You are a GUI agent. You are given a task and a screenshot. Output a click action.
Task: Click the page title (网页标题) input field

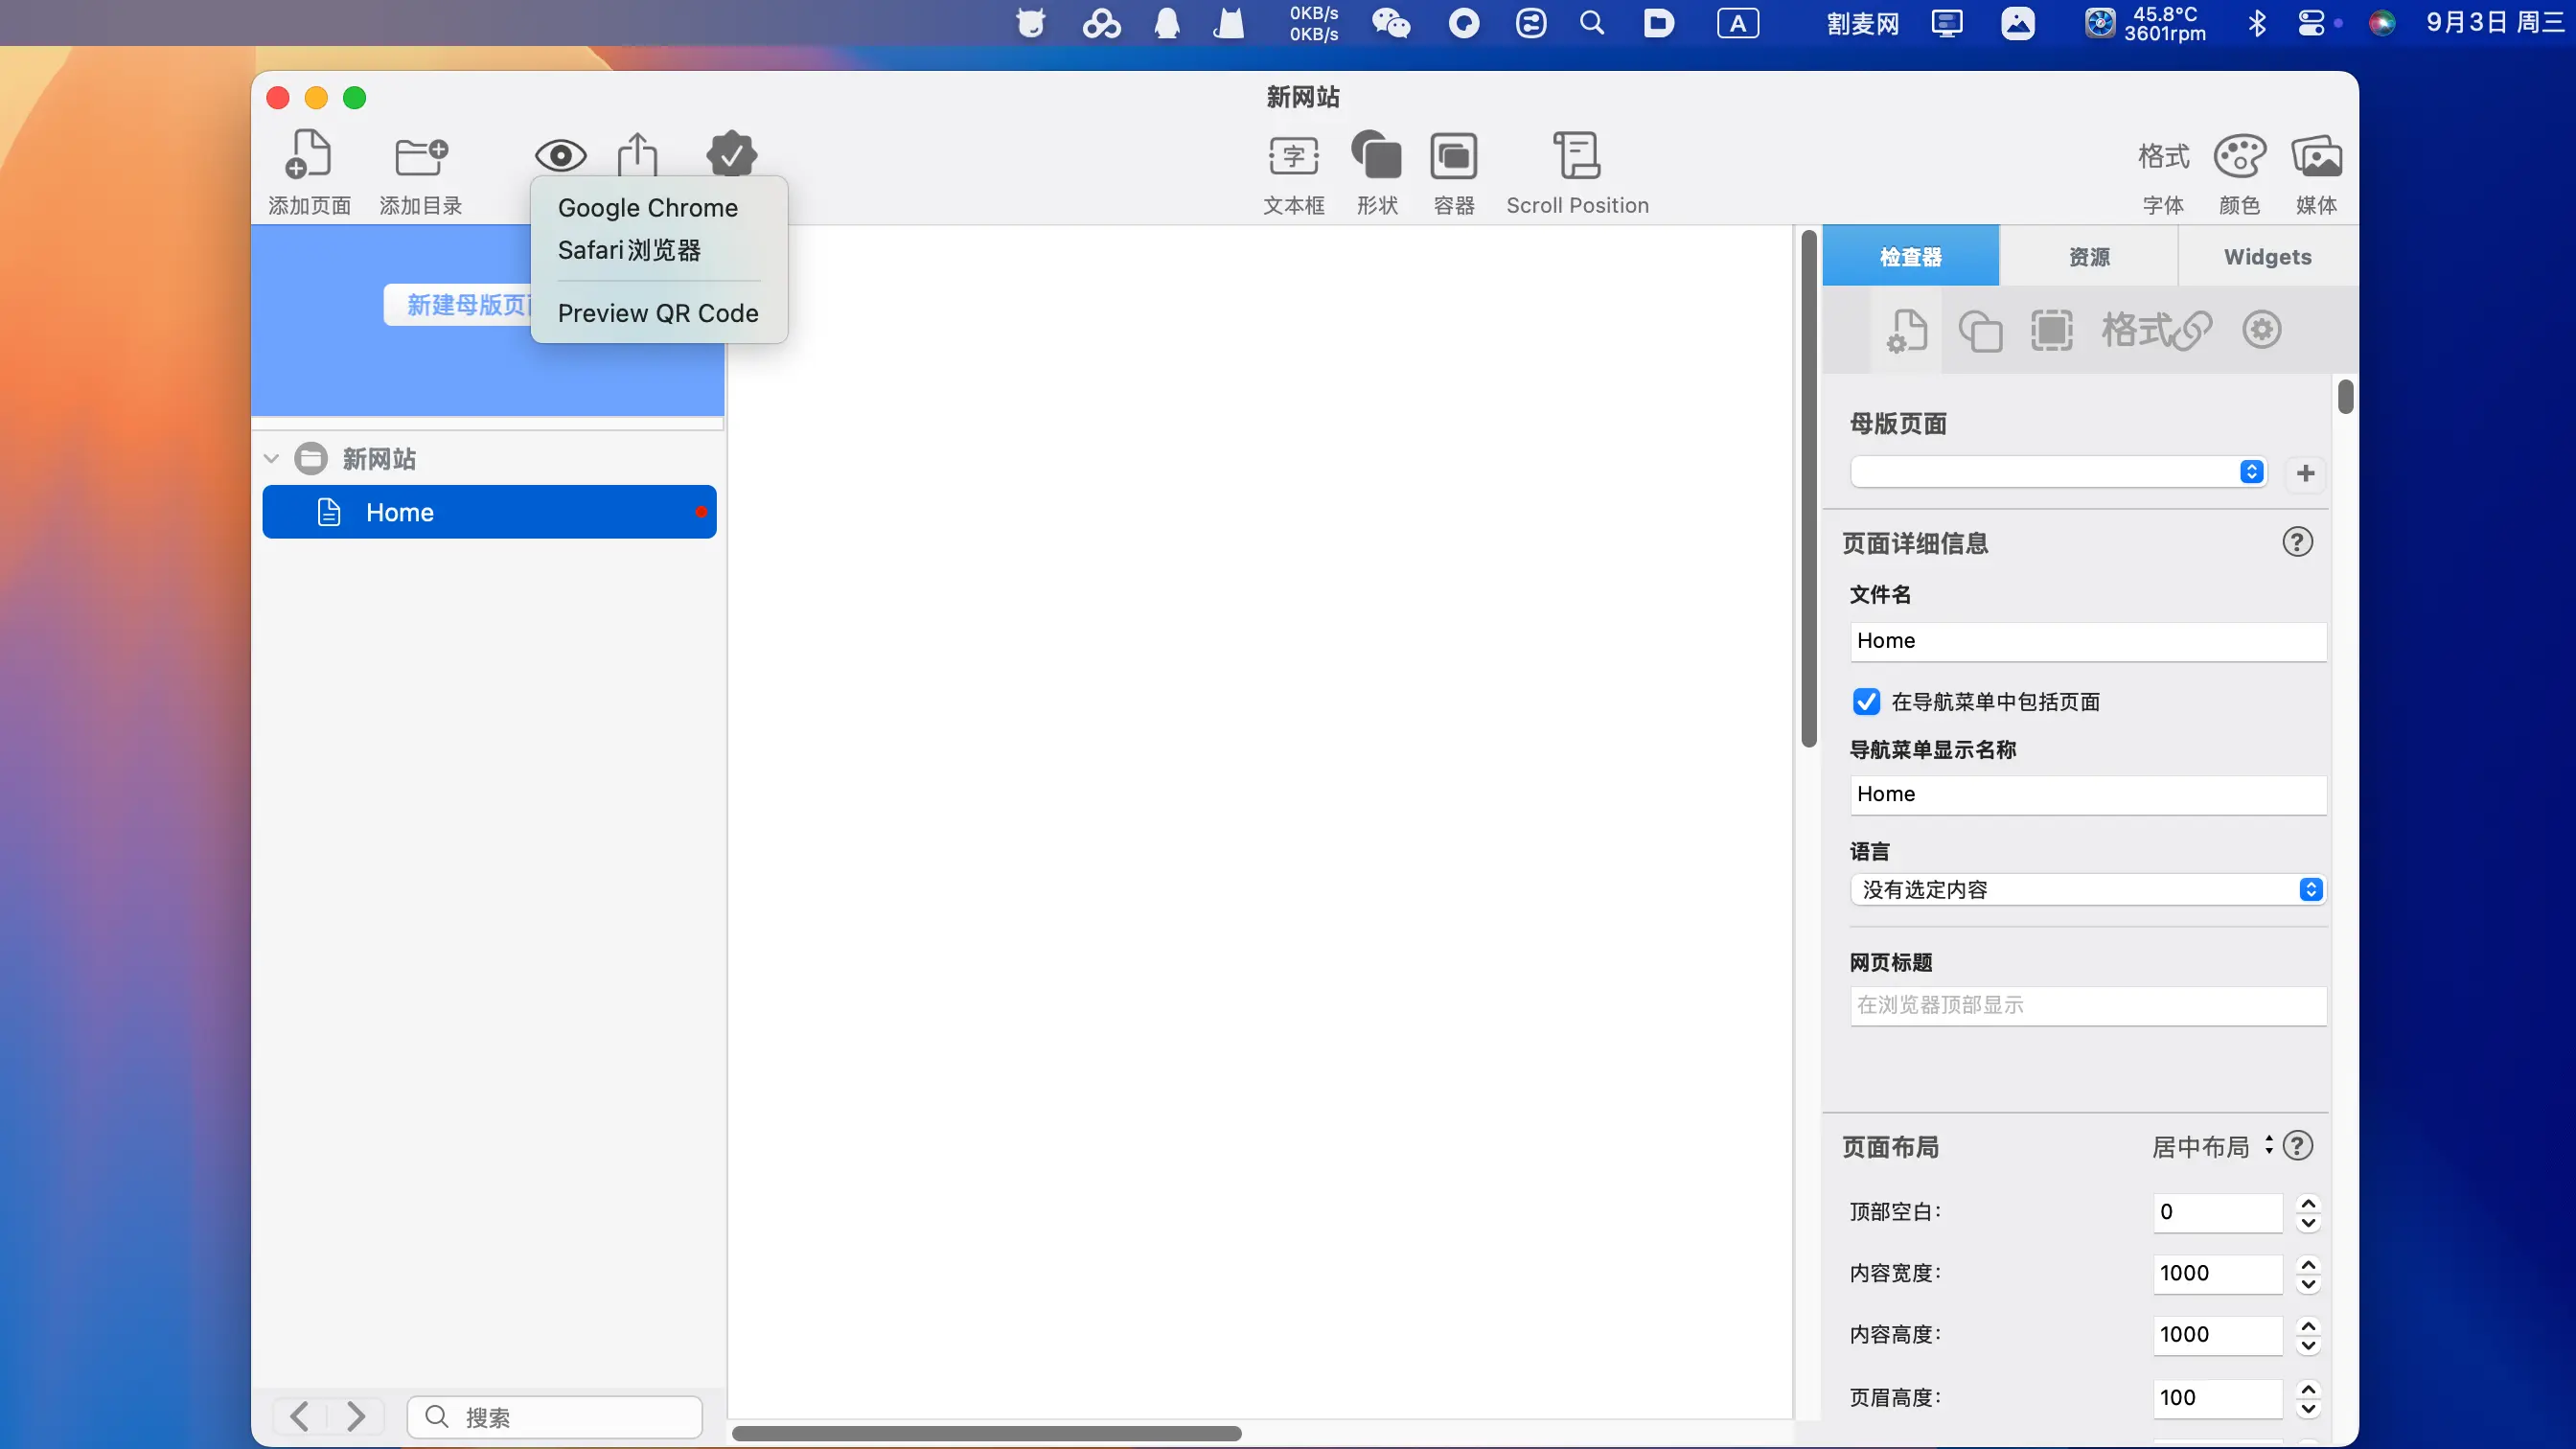(x=2088, y=1005)
